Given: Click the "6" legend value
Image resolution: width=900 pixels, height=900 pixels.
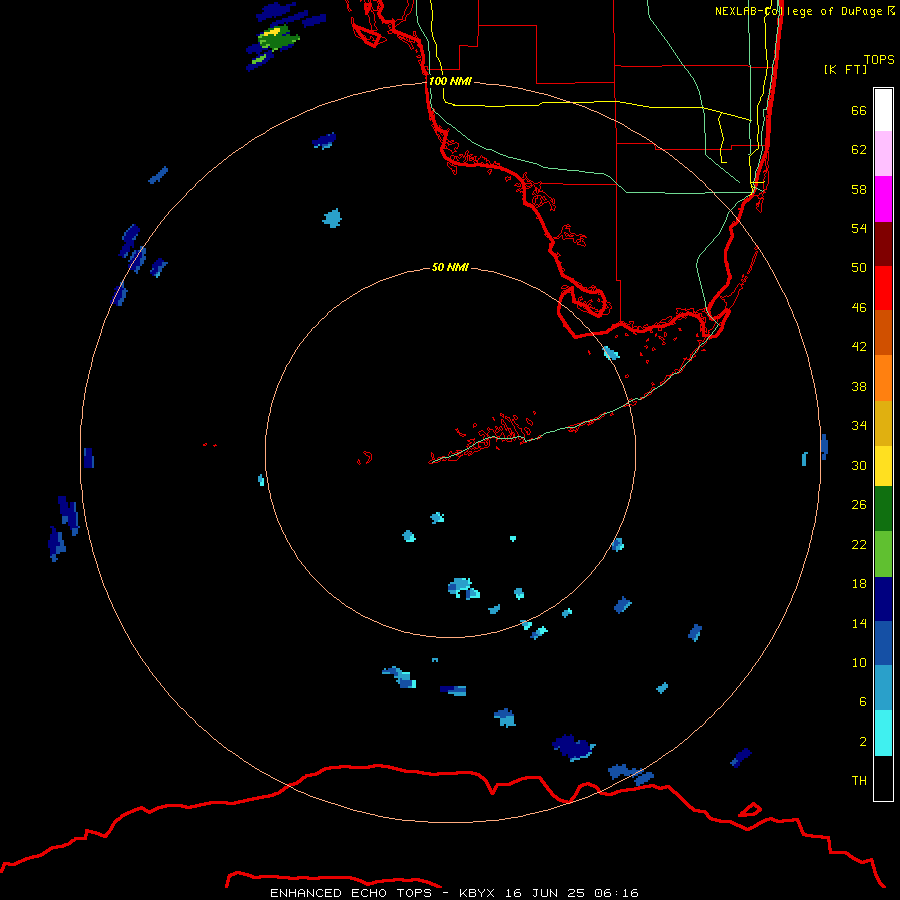Looking at the screenshot, I should click(863, 702).
